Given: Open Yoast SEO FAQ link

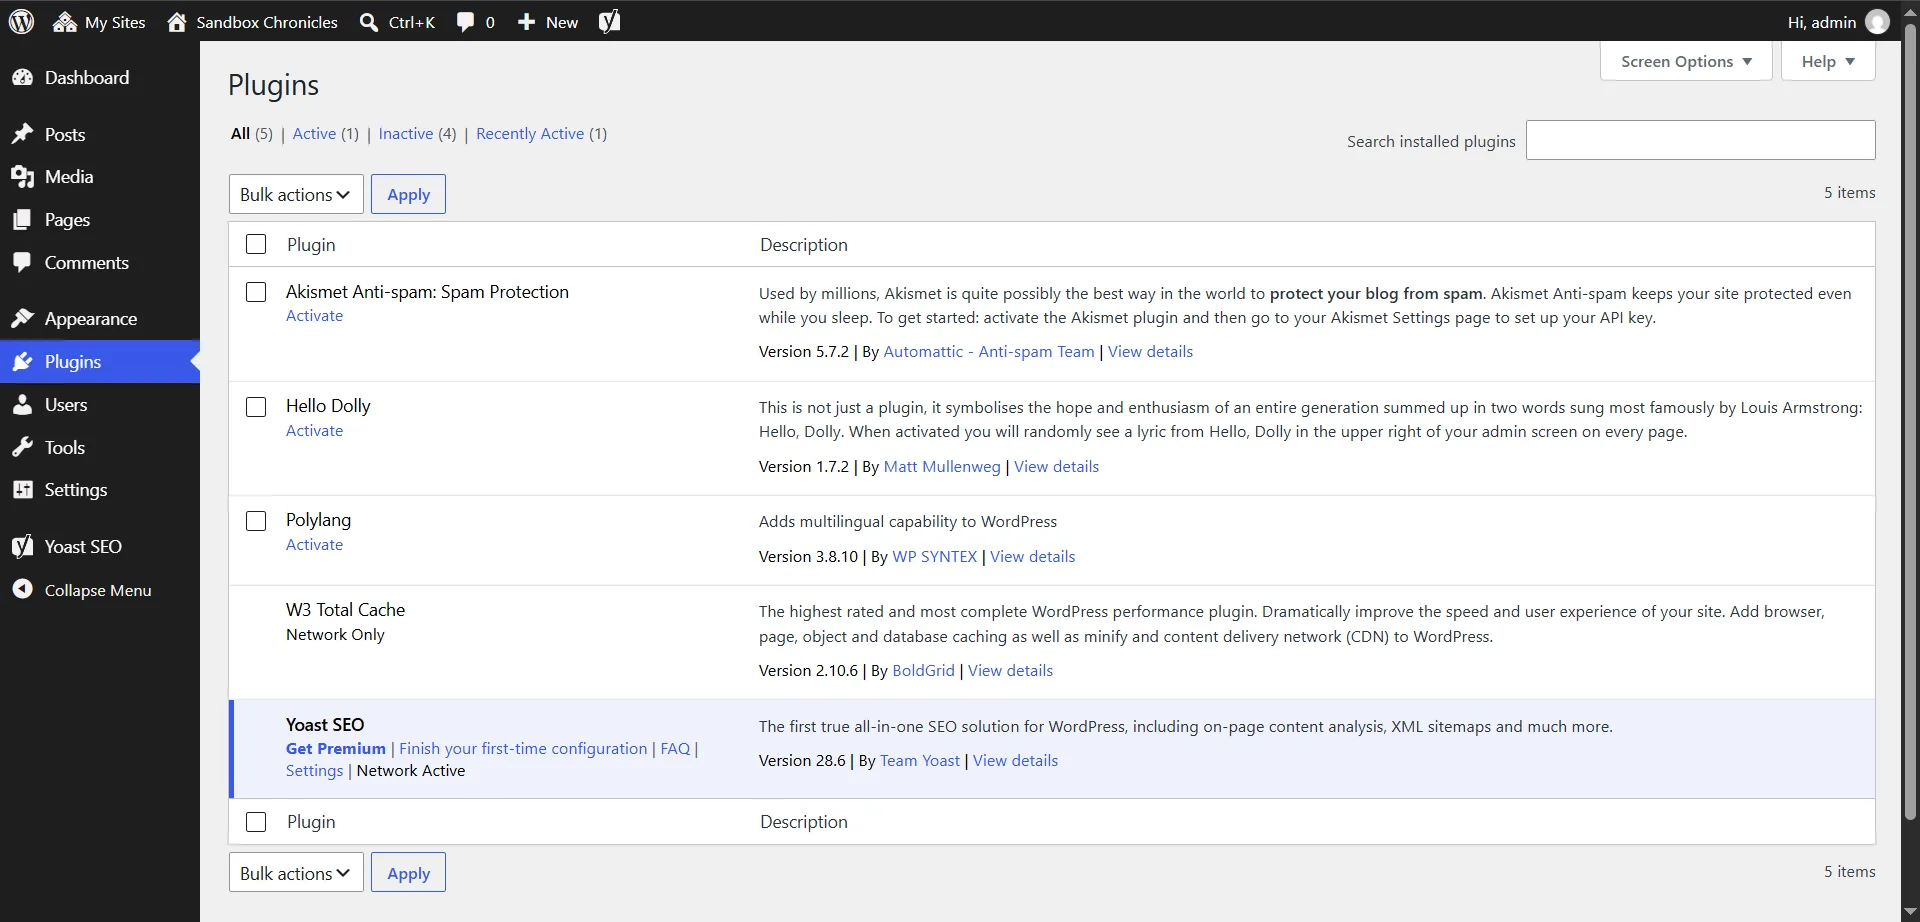Looking at the screenshot, I should coord(675,749).
